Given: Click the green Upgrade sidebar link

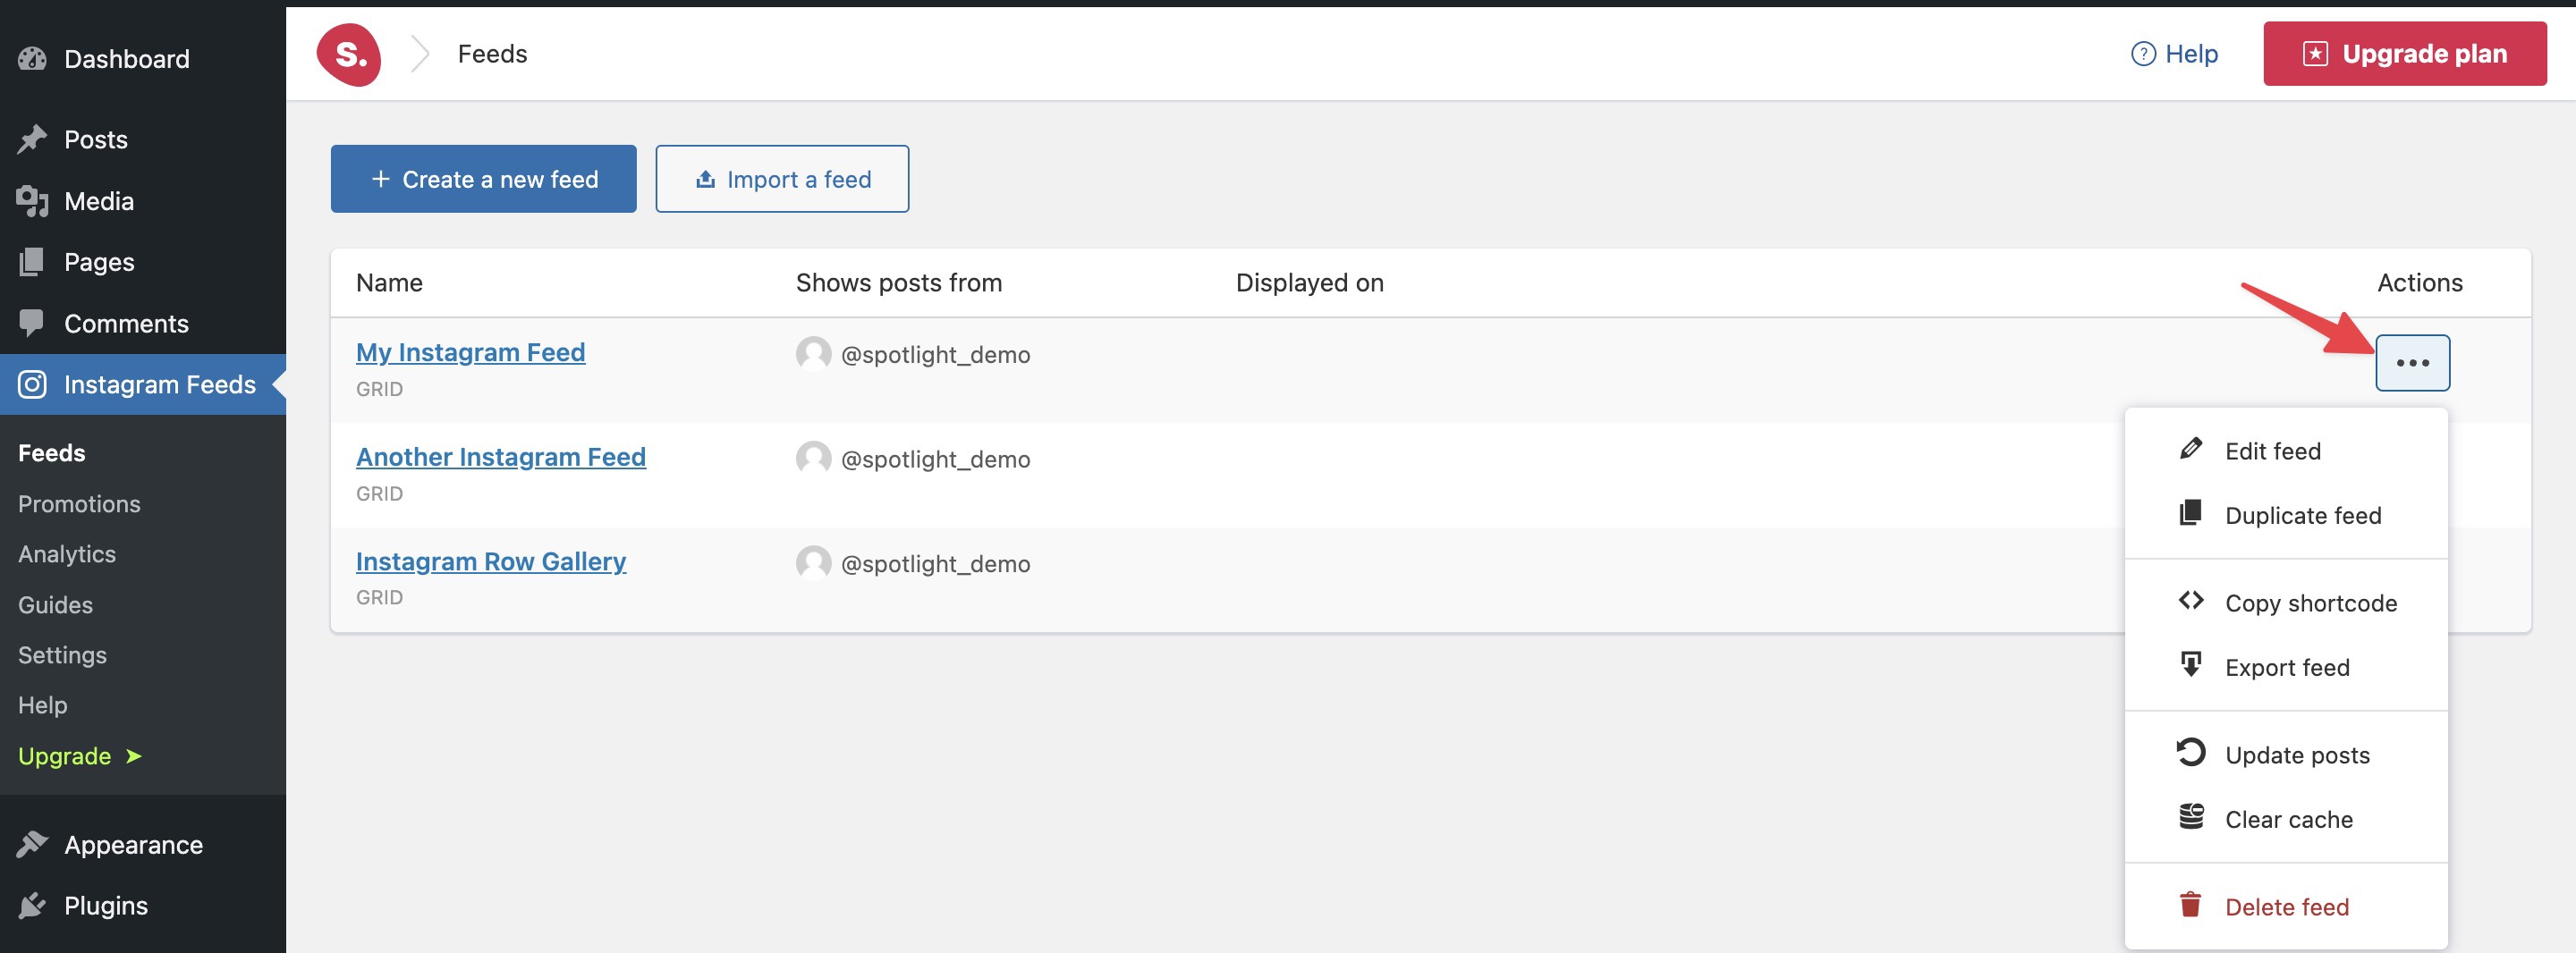Looking at the screenshot, I should pos(80,756).
